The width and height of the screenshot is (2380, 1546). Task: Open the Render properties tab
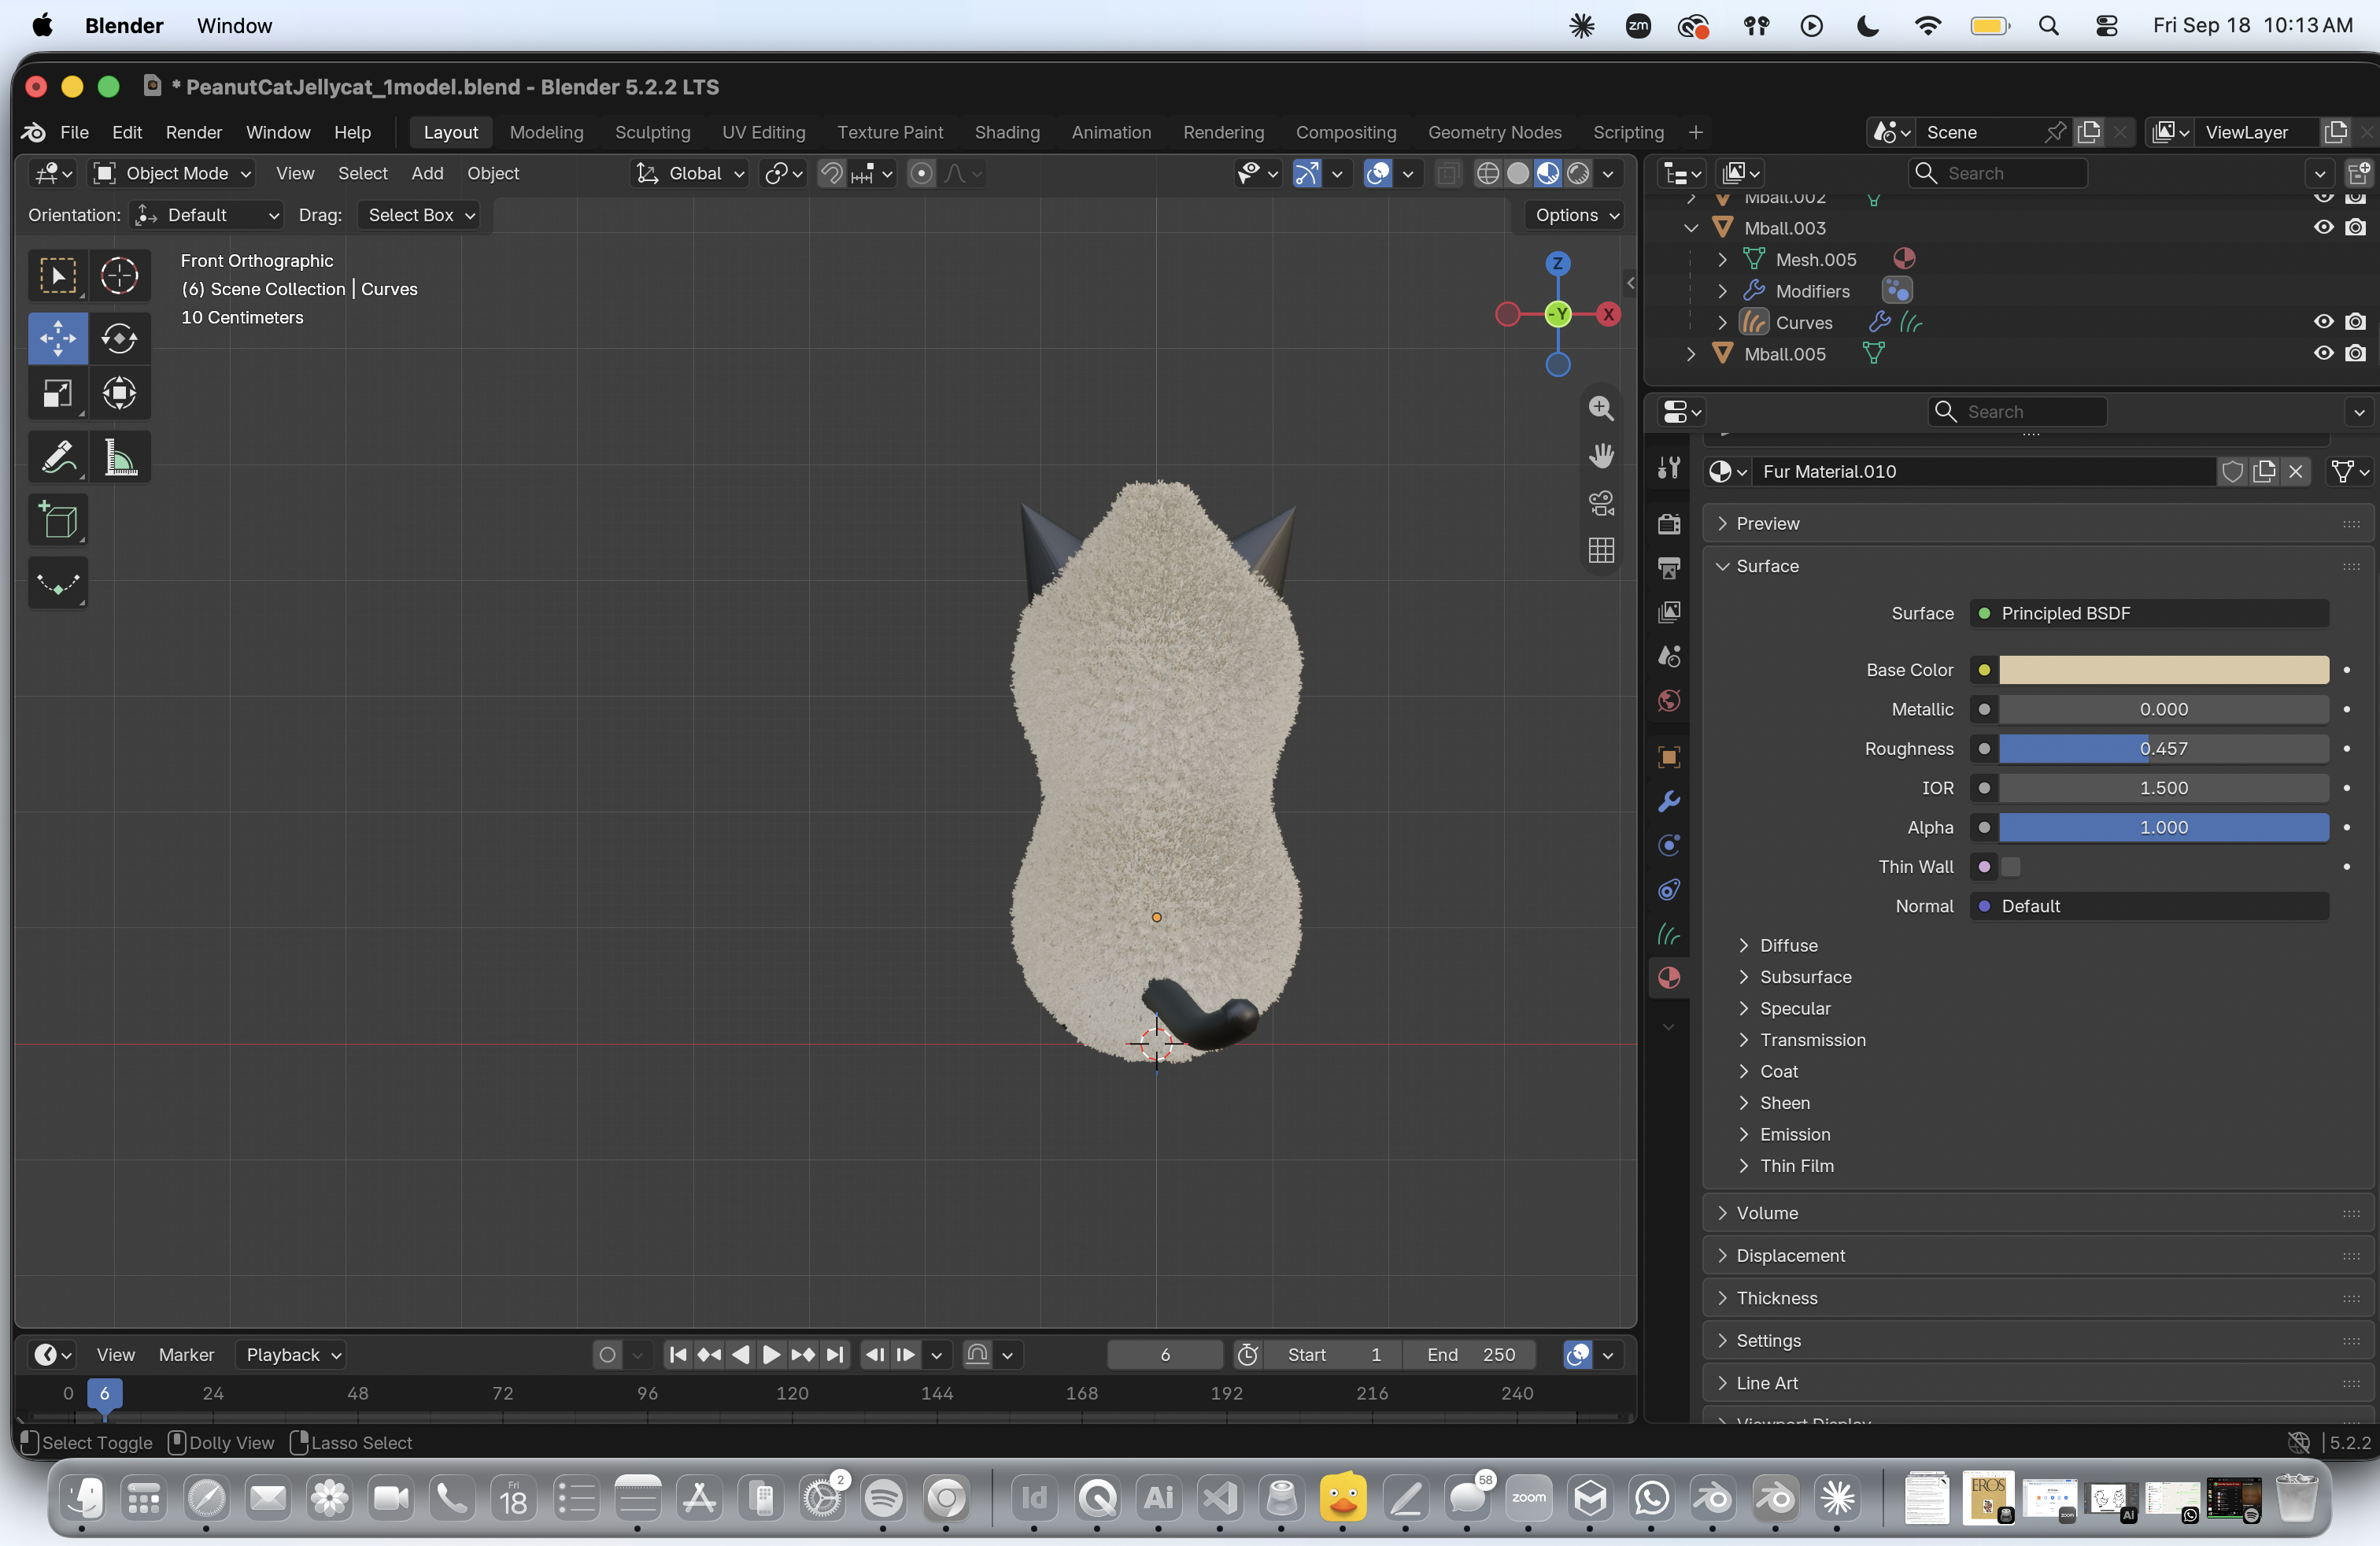coord(1669,524)
